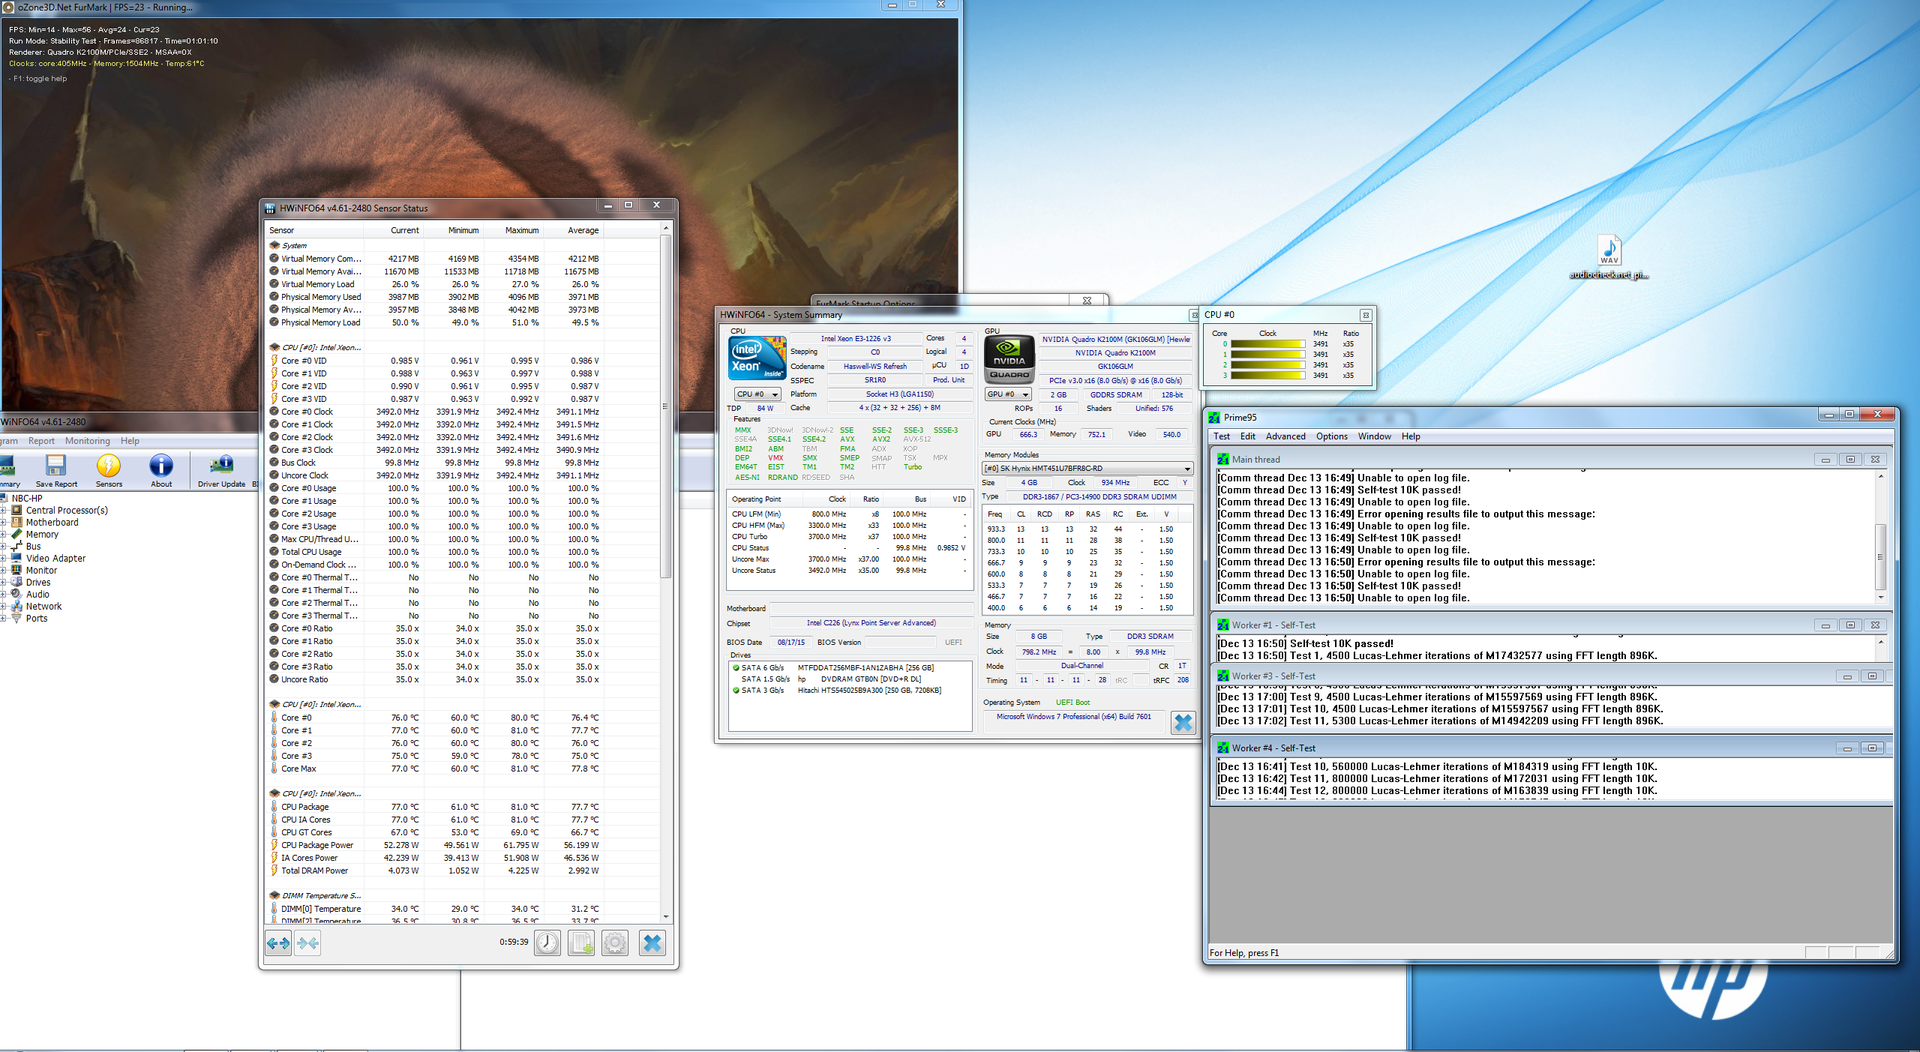Click the expand columns arrows button
This screenshot has width=1920, height=1052.
(x=278, y=943)
